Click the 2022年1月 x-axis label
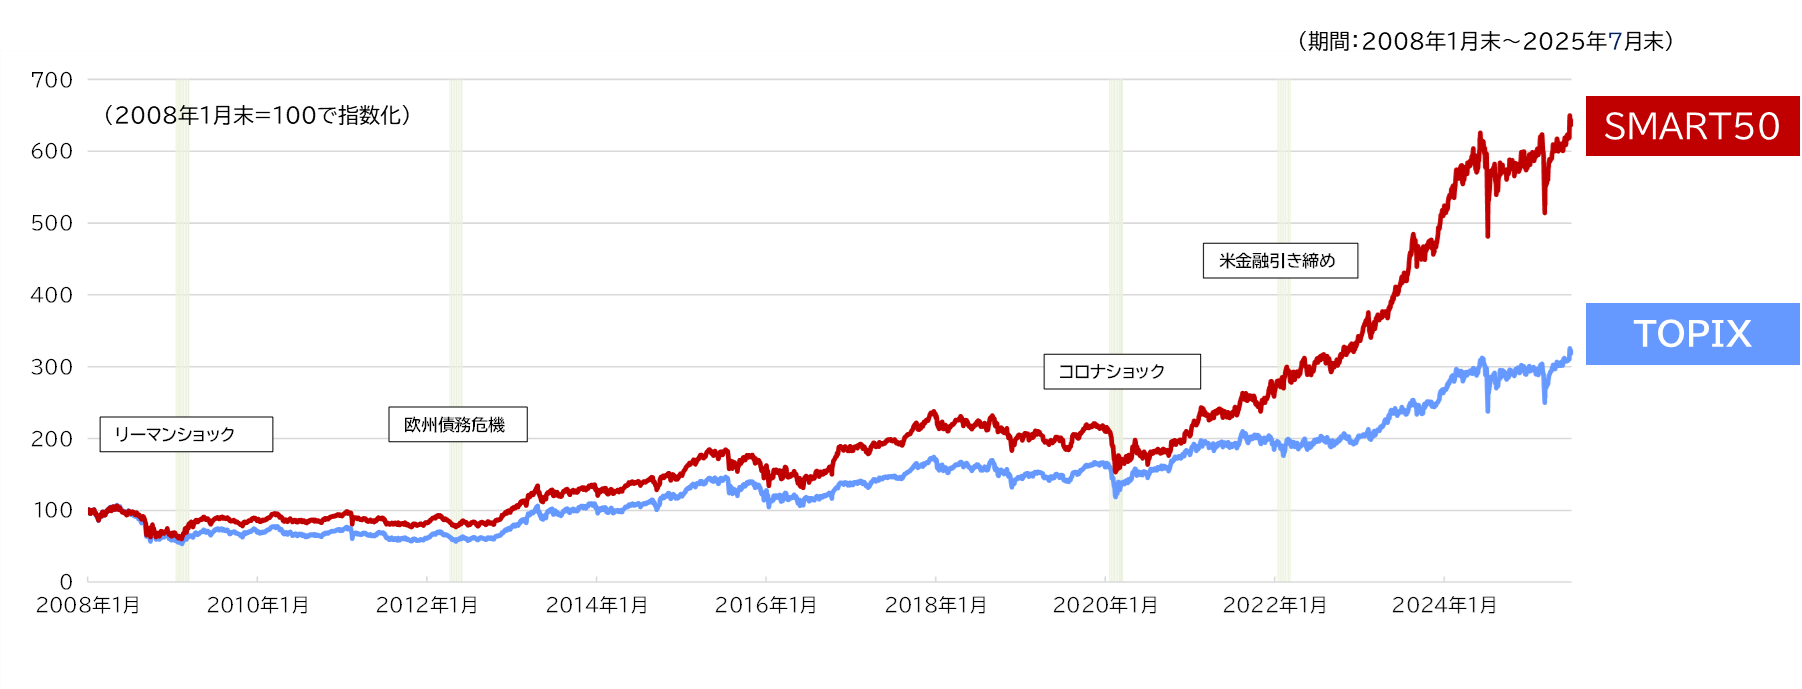This screenshot has height=689, width=1802. pos(1275,605)
